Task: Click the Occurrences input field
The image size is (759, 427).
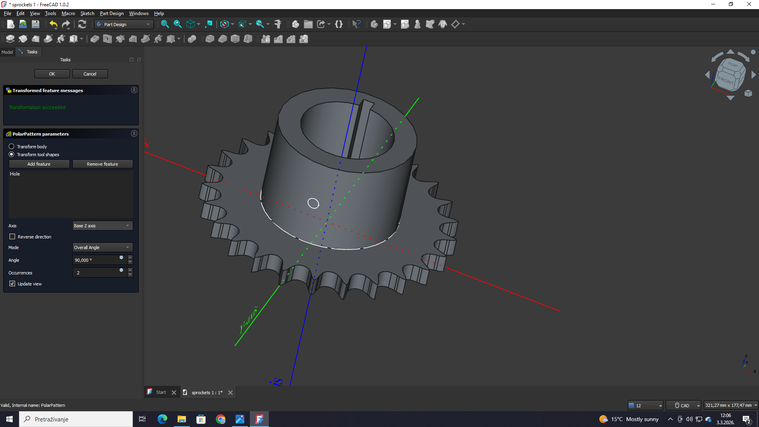Action: click(99, 273)
